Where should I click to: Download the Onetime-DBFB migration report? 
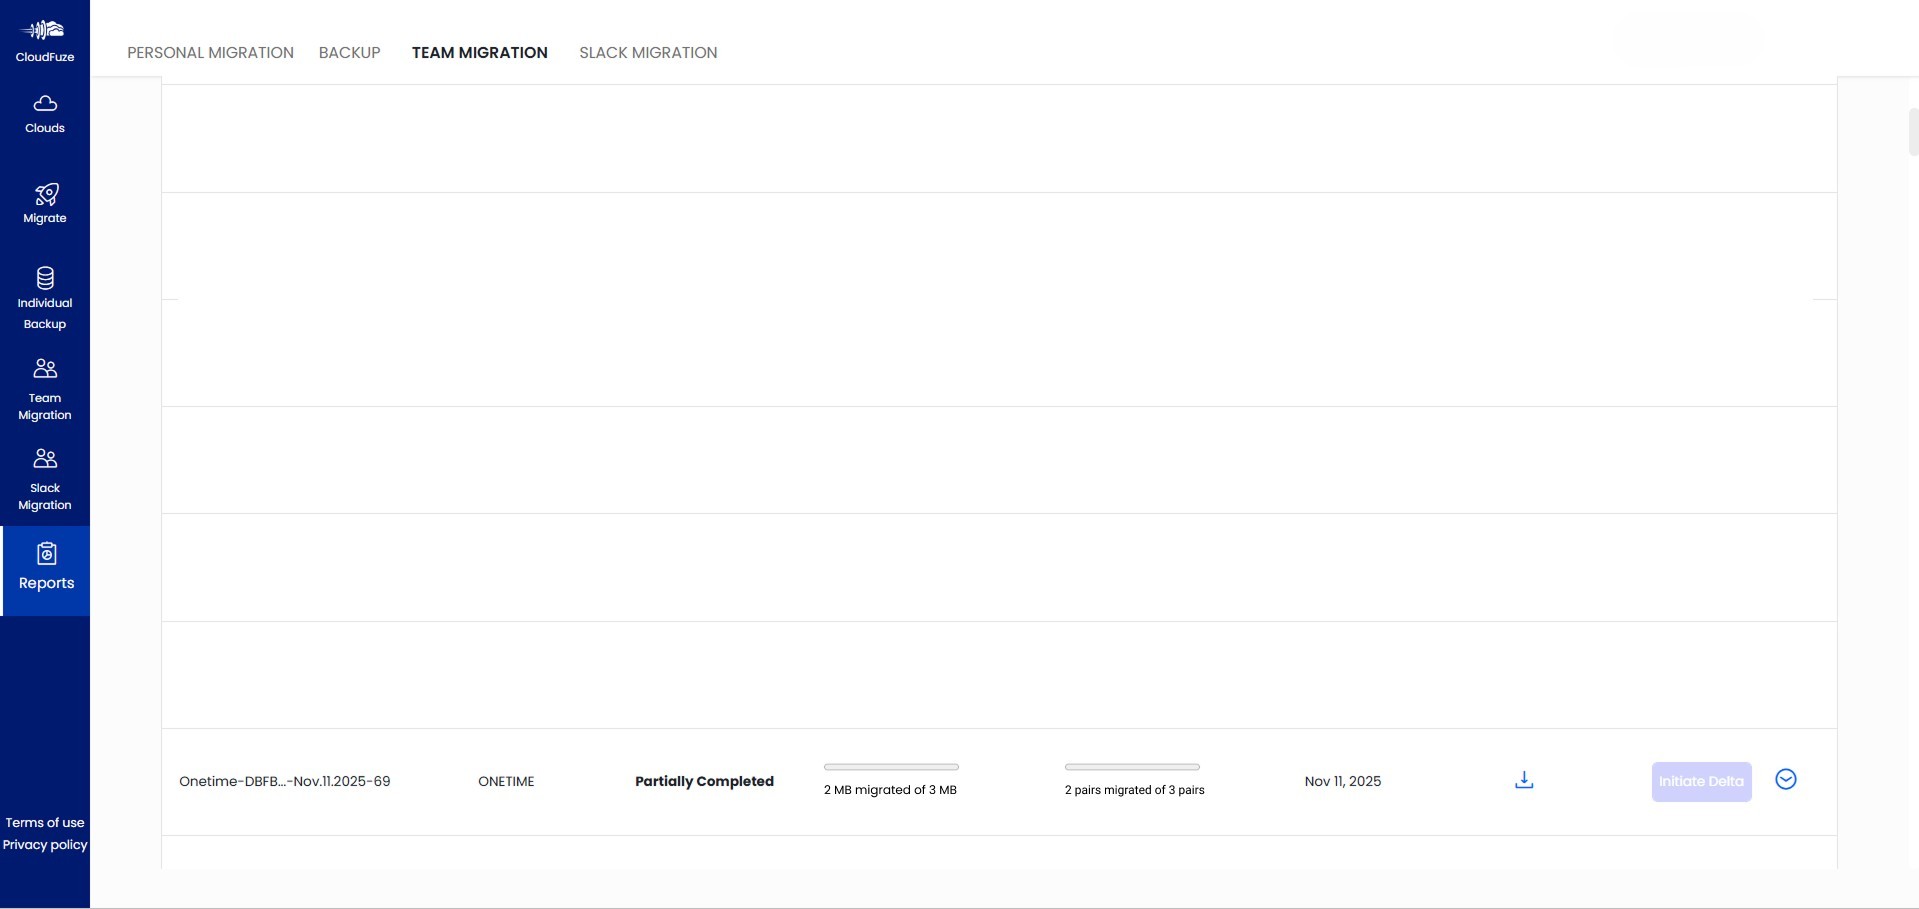tap(1522, 780)
